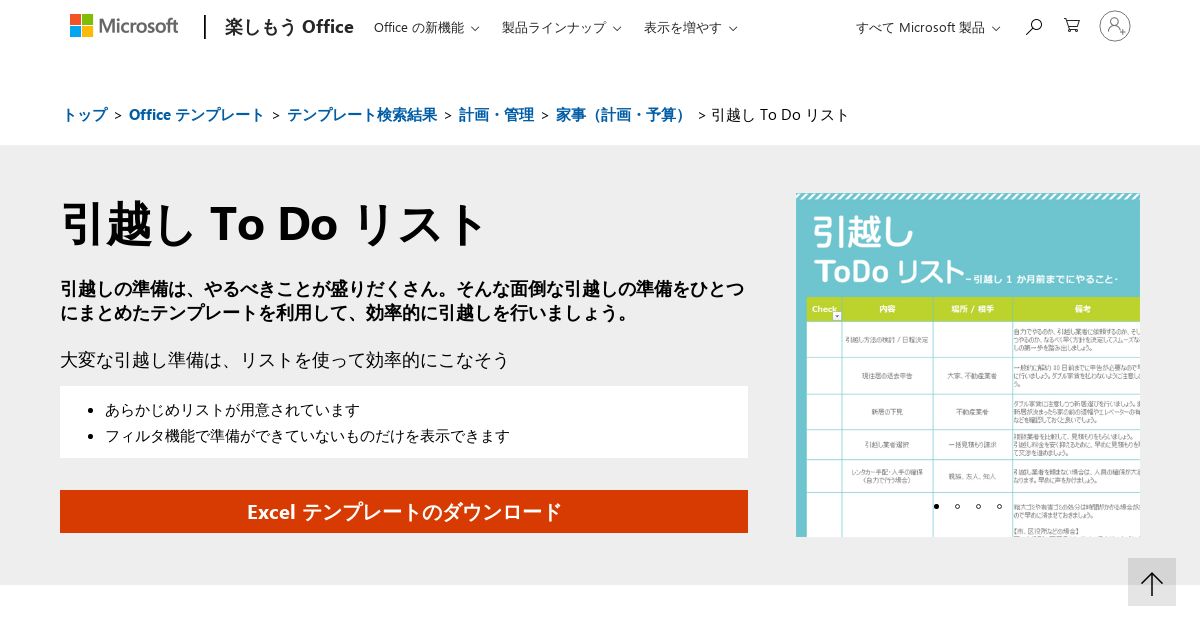Viewport: 1200px width, 630px height.
Task: Select the first carousel dot
Action: 936,506
